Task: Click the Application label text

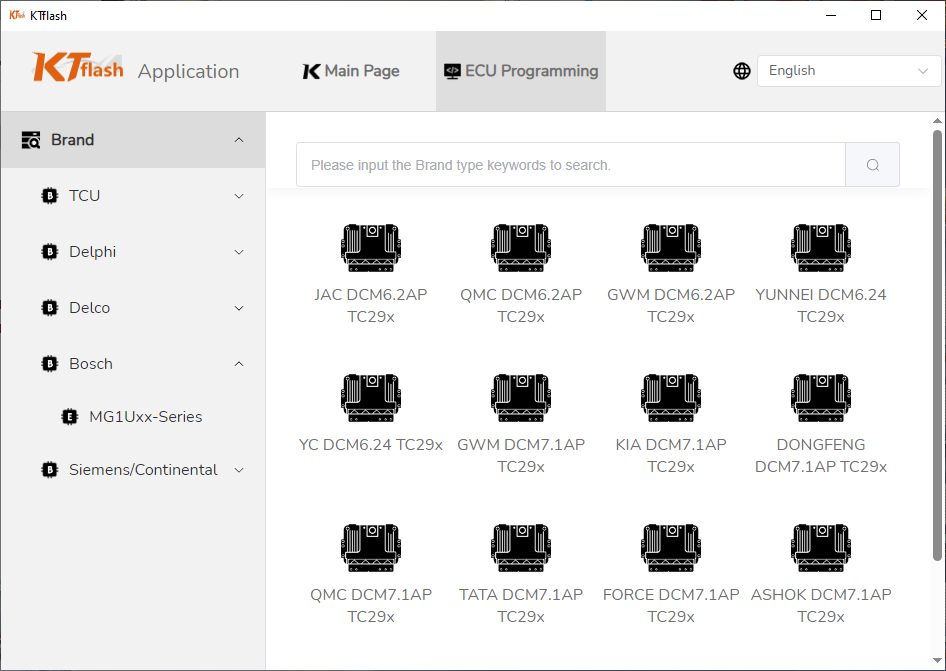Action: point(188,71)
